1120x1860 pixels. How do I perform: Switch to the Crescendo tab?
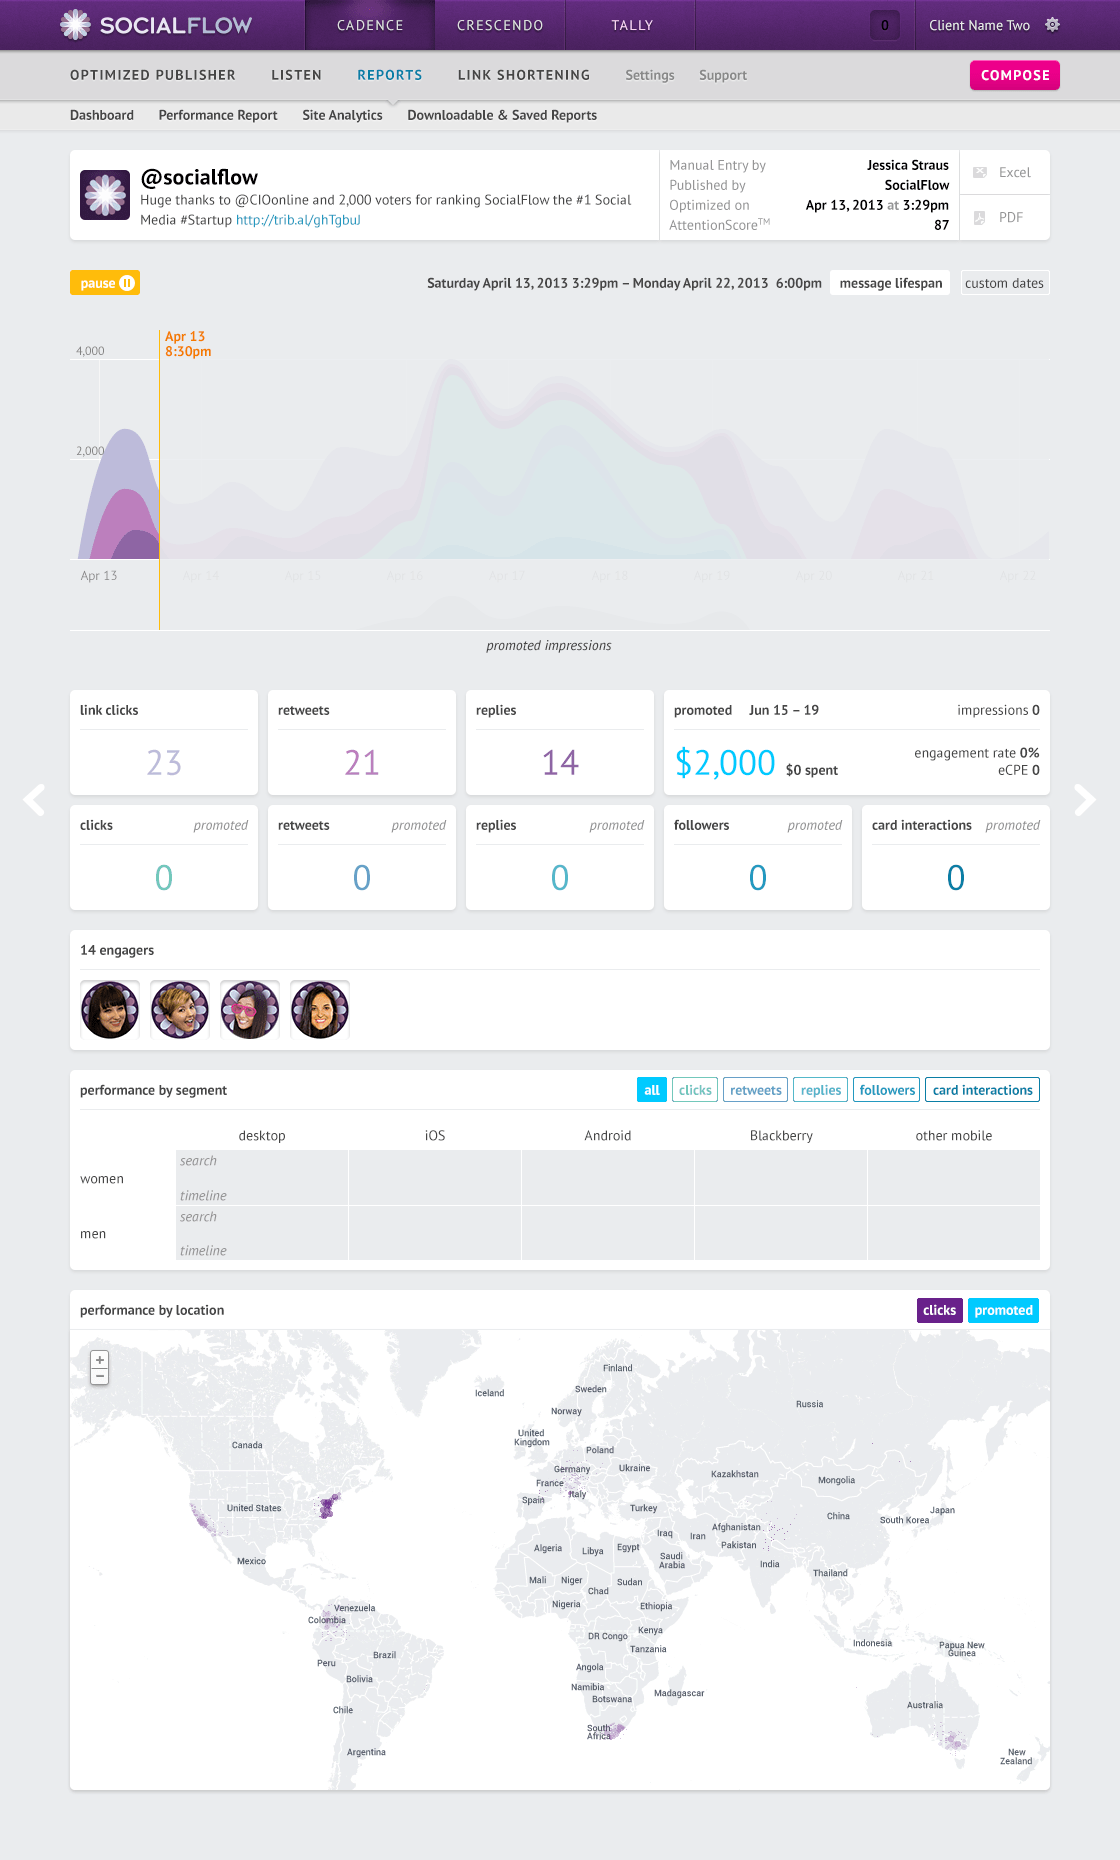[500, 25]
